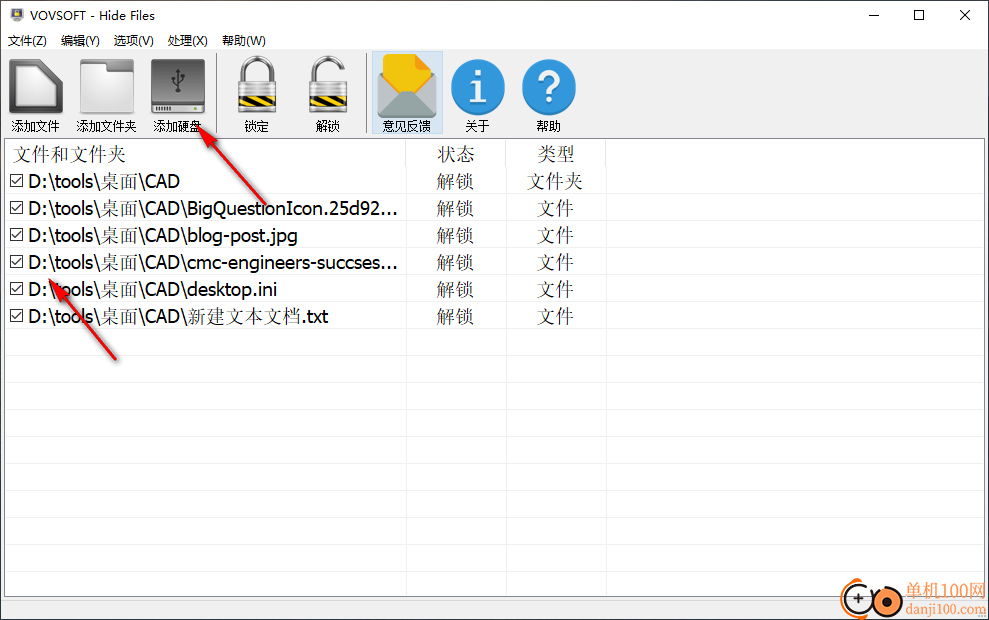Select row D:\tools\桌面\CAD\desktop.ini

click(x=494, y=290)
